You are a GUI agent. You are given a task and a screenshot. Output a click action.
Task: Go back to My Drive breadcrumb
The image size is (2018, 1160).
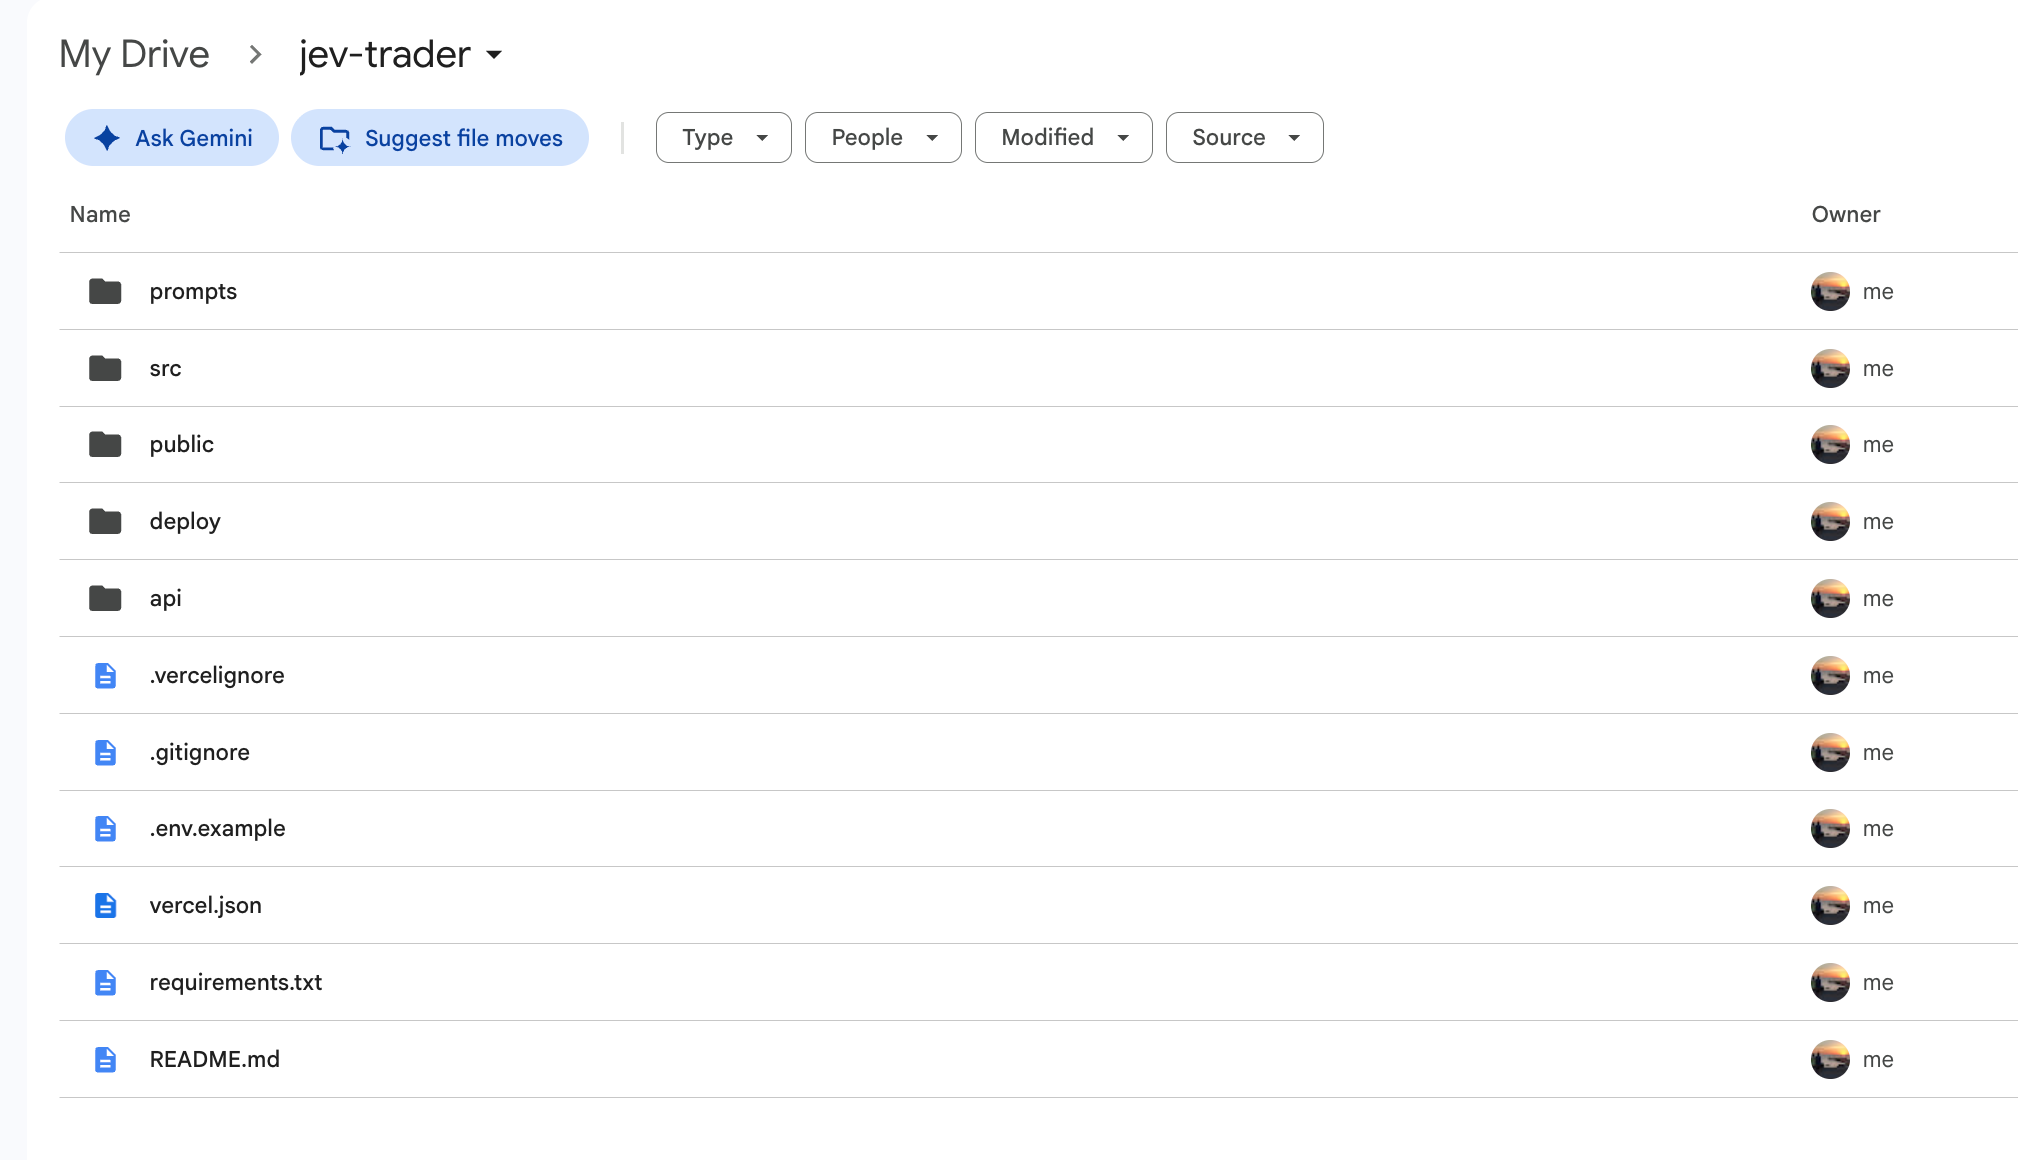tap(134, 54)
